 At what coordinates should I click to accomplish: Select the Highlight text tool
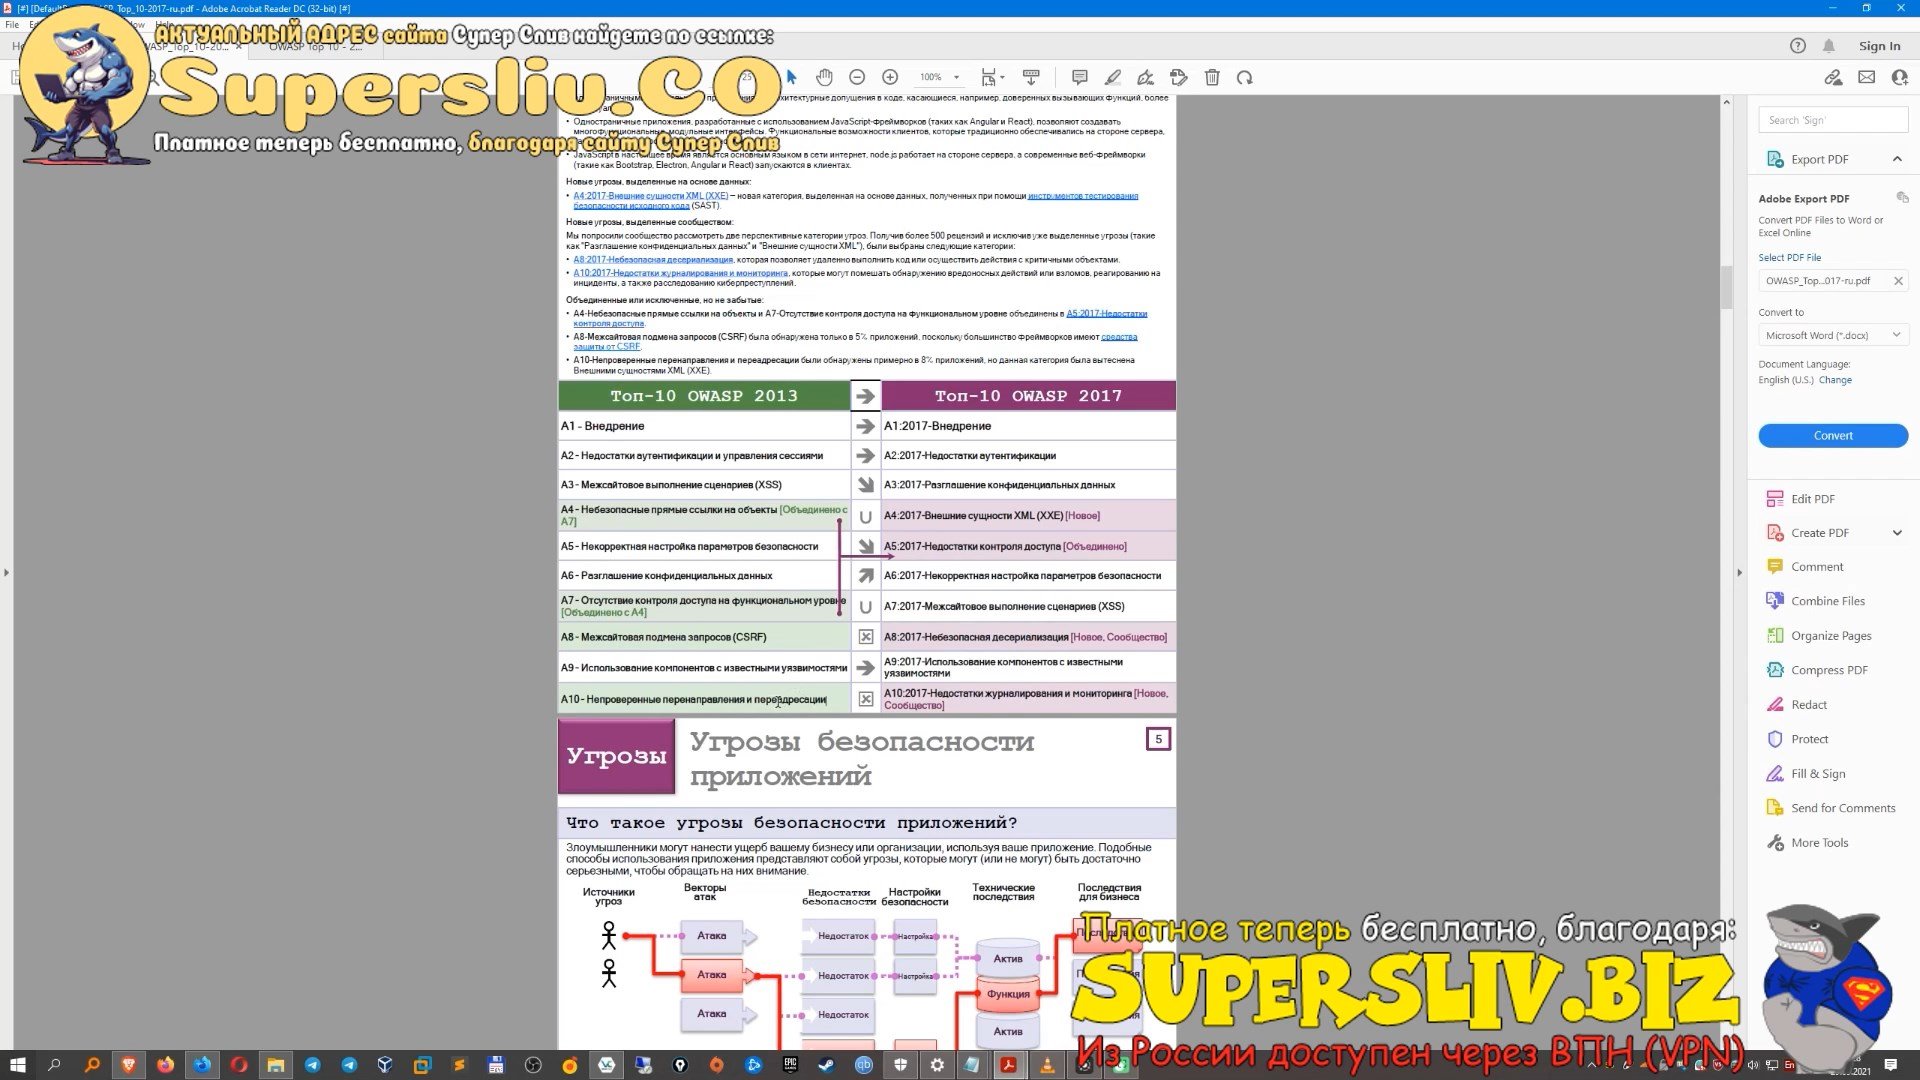click(x=1113, y=77)
